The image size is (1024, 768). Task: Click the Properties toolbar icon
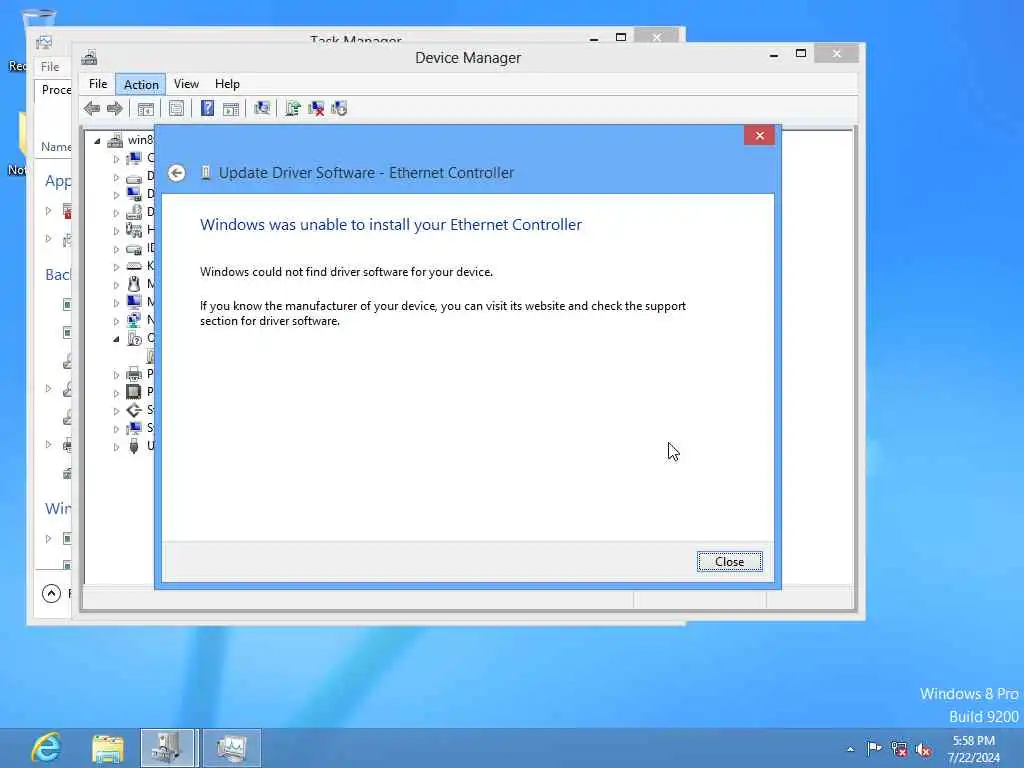[176, 108]
